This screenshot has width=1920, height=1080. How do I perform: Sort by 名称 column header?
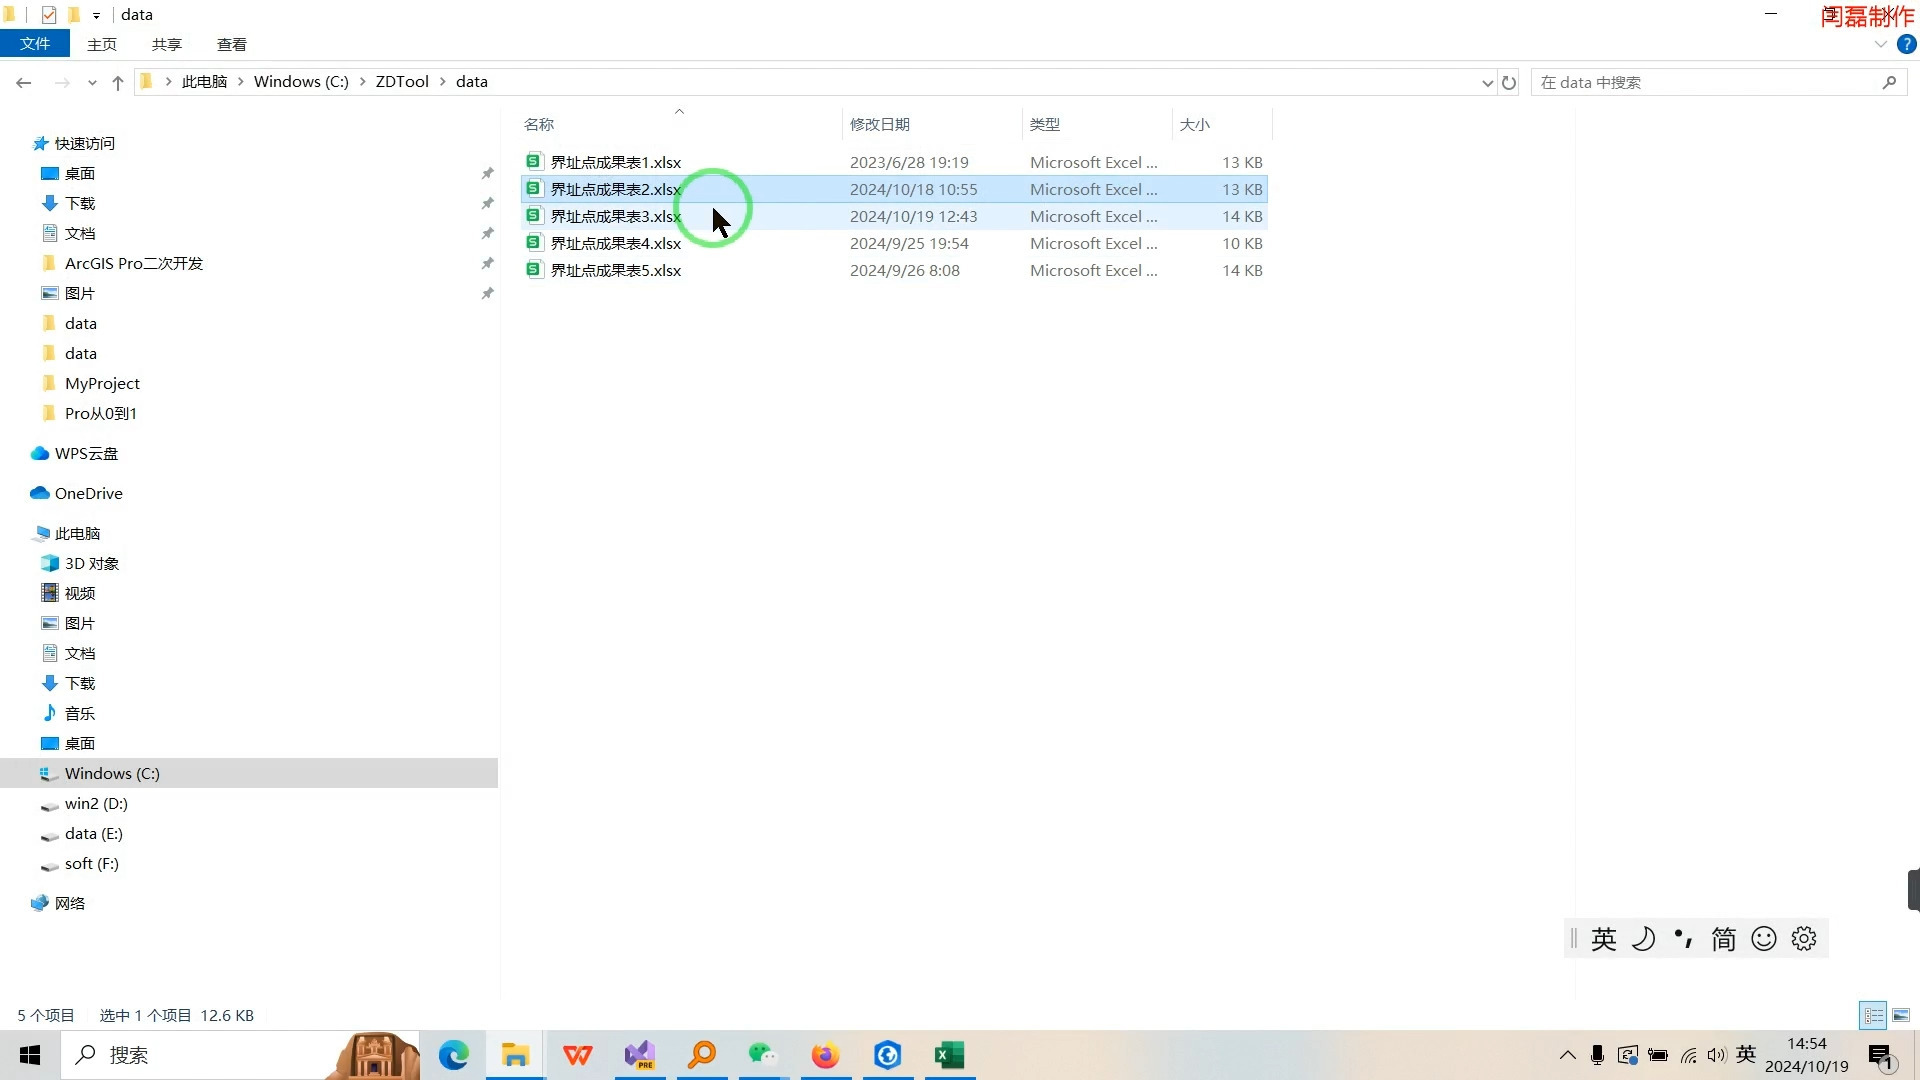680,124
